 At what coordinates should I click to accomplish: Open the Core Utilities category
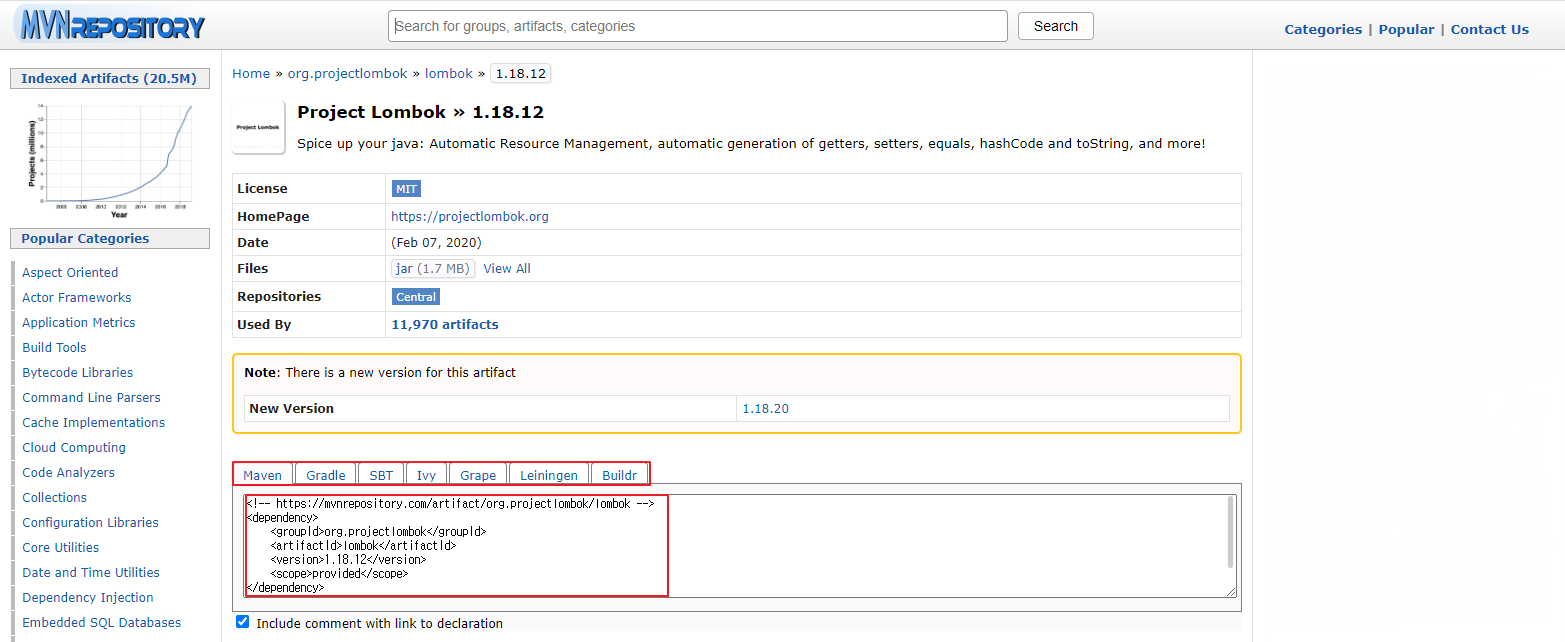(x=61, y=547)
